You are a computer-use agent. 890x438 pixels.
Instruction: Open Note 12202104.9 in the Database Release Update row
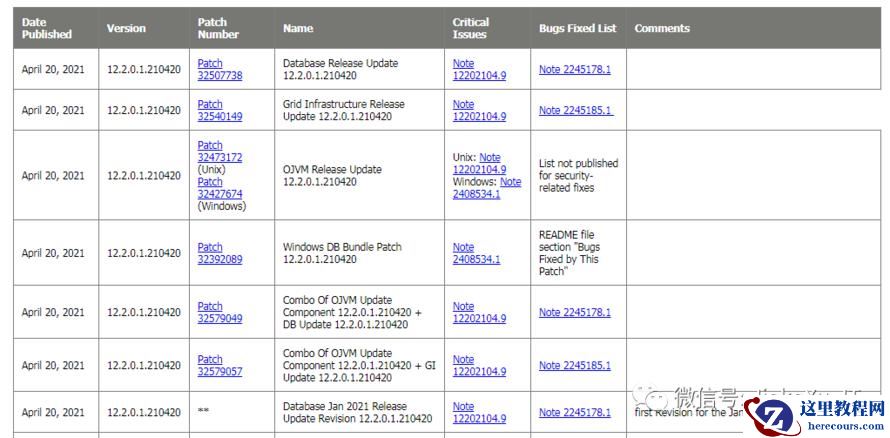click(479, 69)
